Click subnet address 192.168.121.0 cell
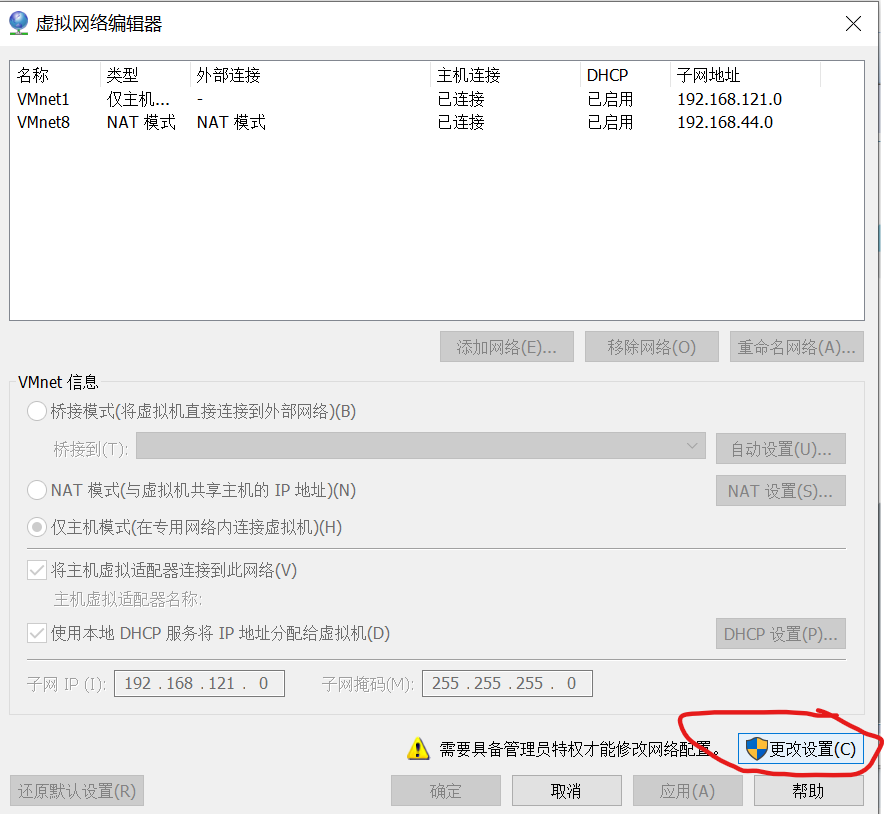This screenshot has width=888, height=814. coord(729,99)
